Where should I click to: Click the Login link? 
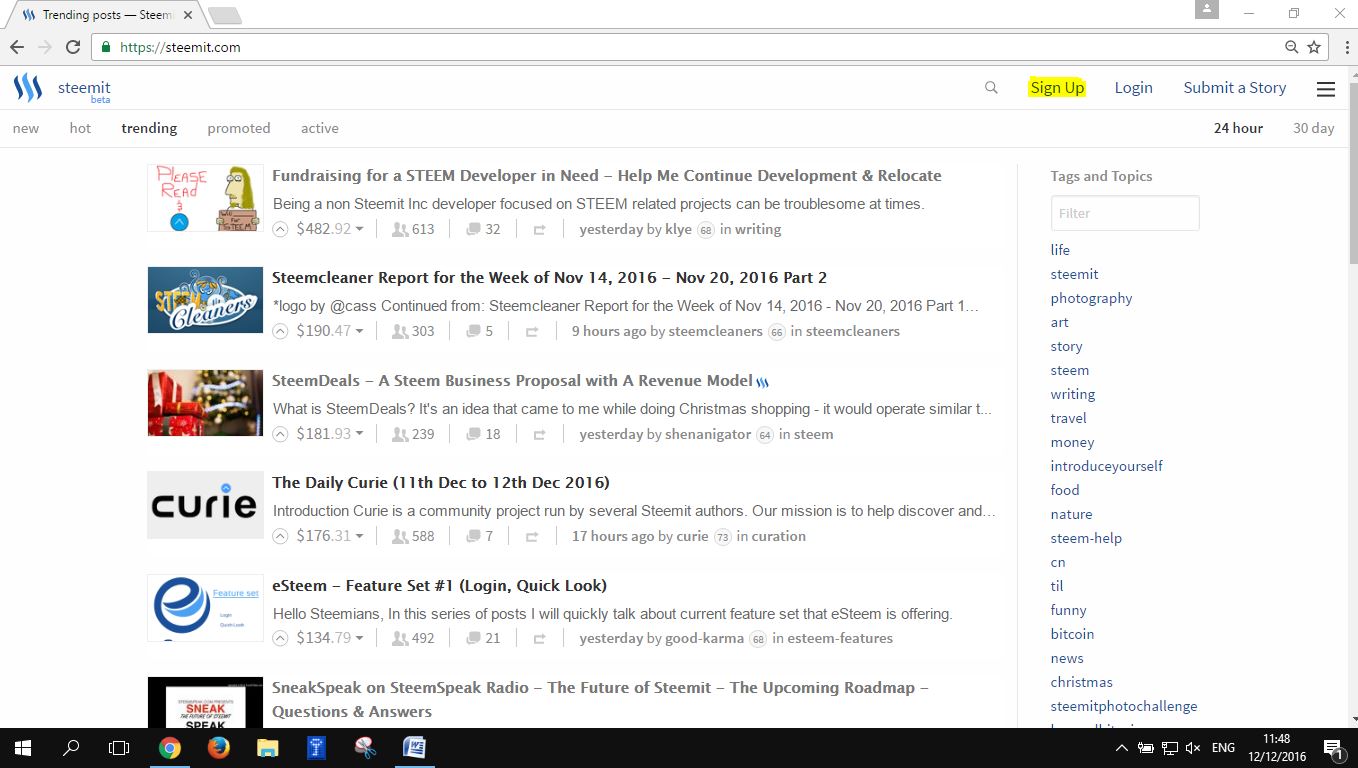[1134, 88]
